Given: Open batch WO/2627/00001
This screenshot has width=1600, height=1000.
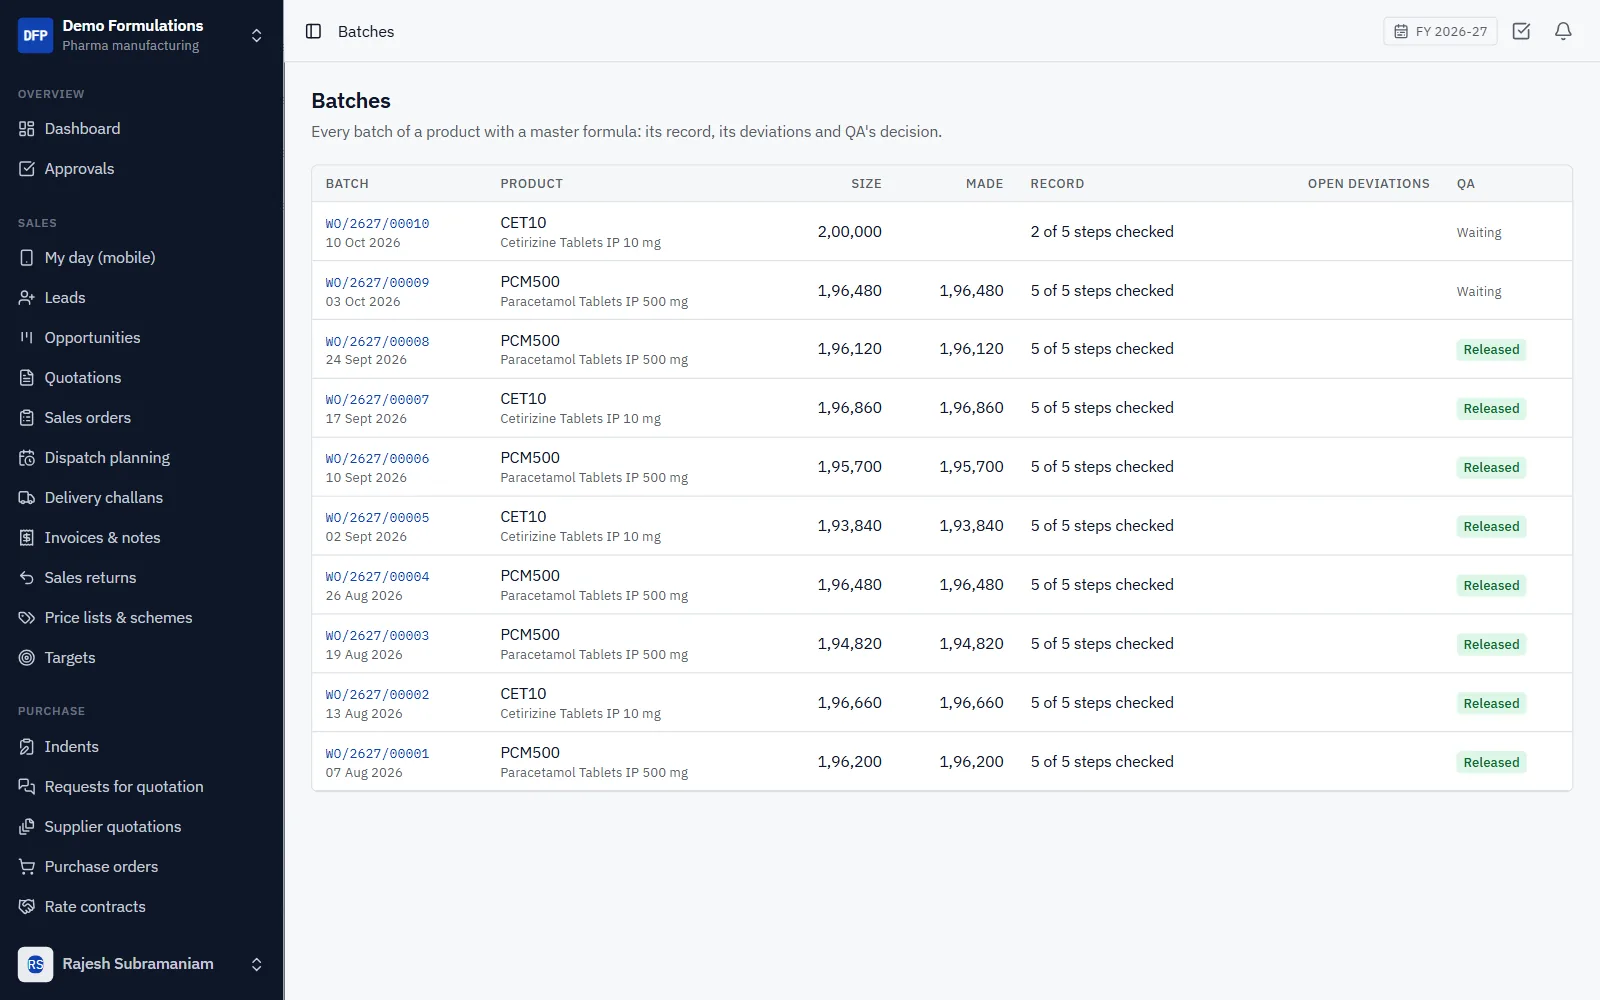Looking at the screenshot, I should (377, 754).
